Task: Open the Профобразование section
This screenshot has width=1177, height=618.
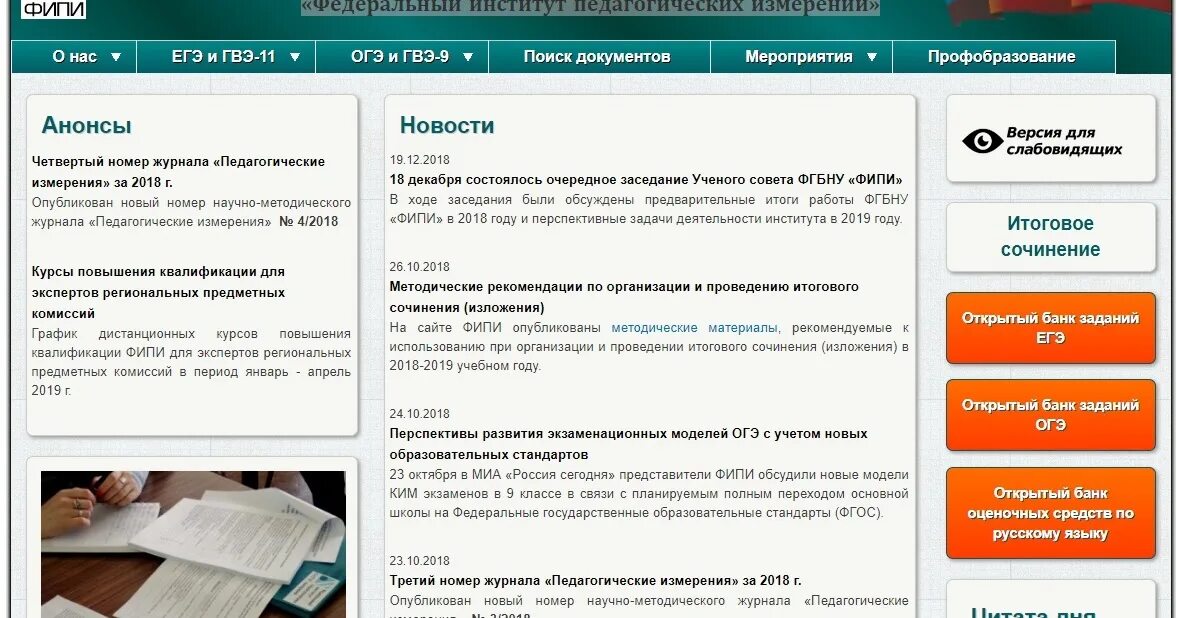Action: [x=1002, y=57]
